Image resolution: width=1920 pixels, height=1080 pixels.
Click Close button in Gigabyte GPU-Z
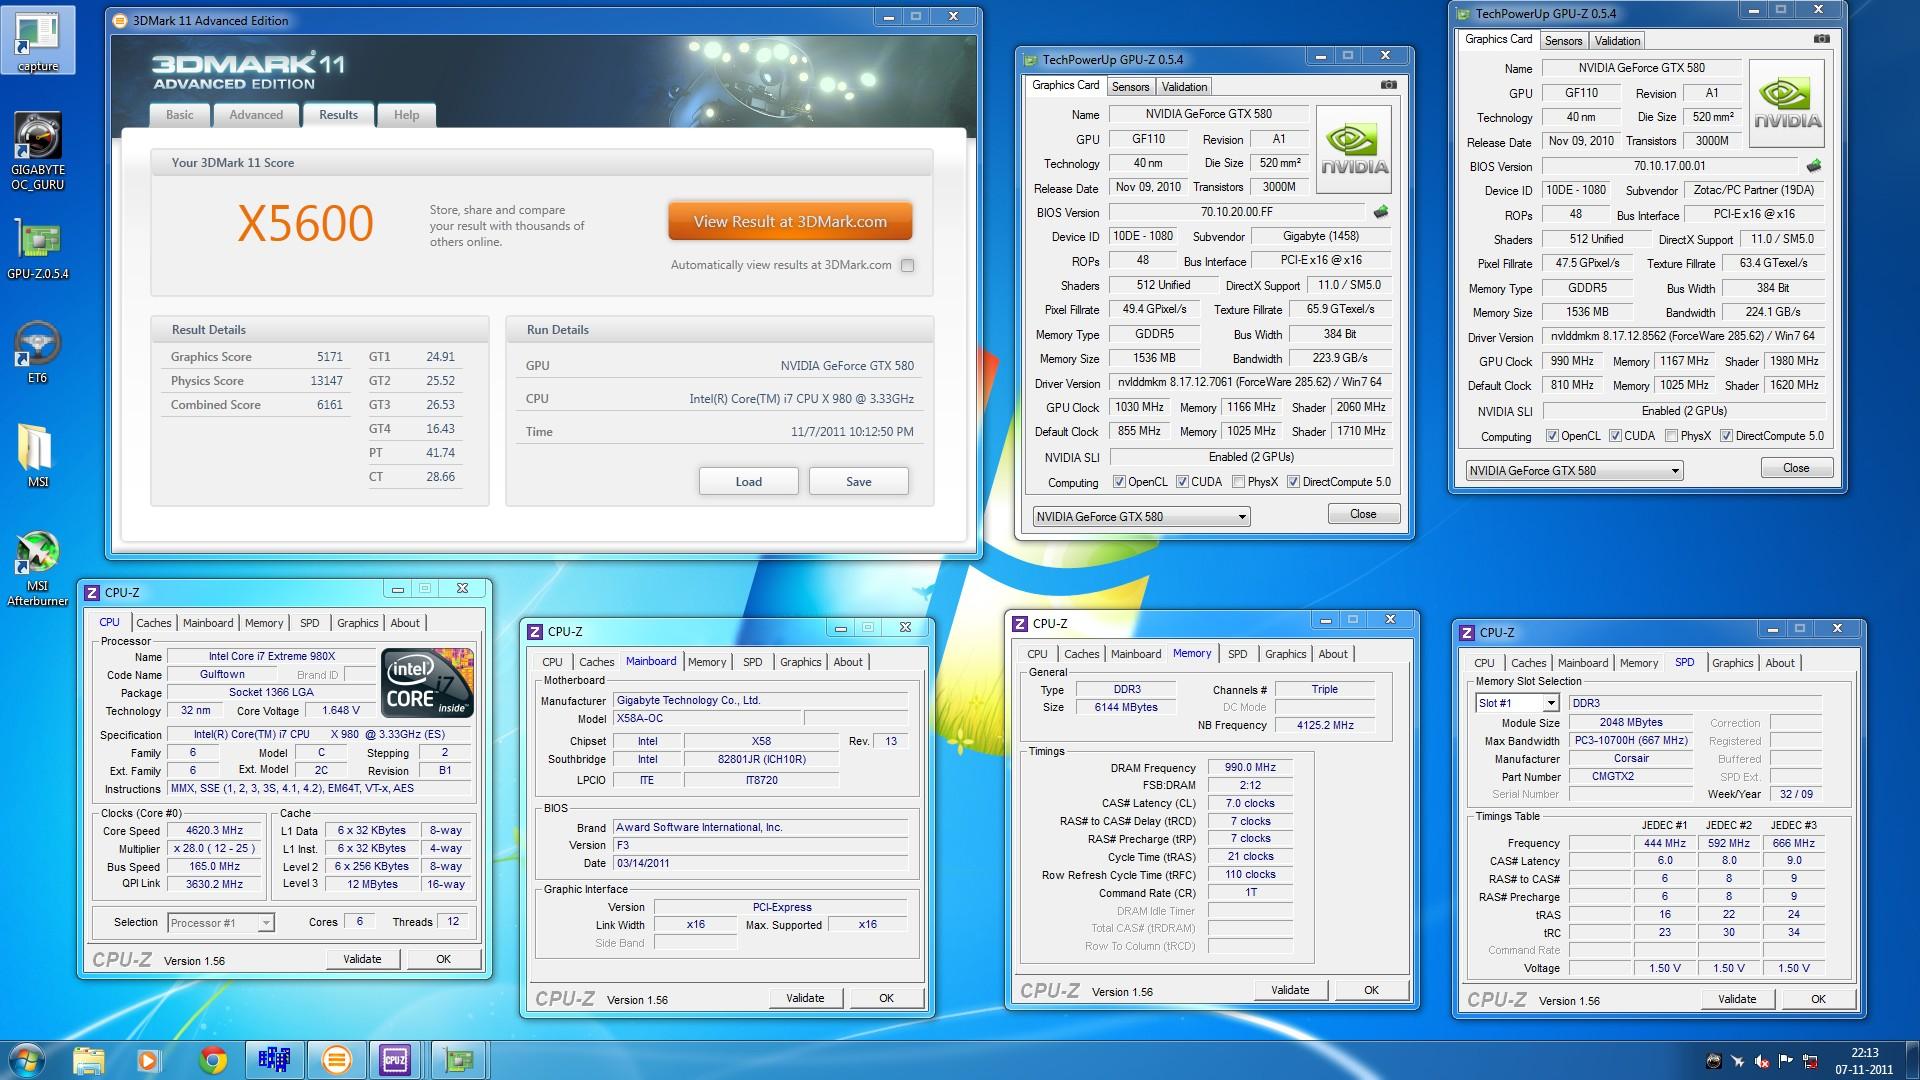click(x=1363, y=514)
